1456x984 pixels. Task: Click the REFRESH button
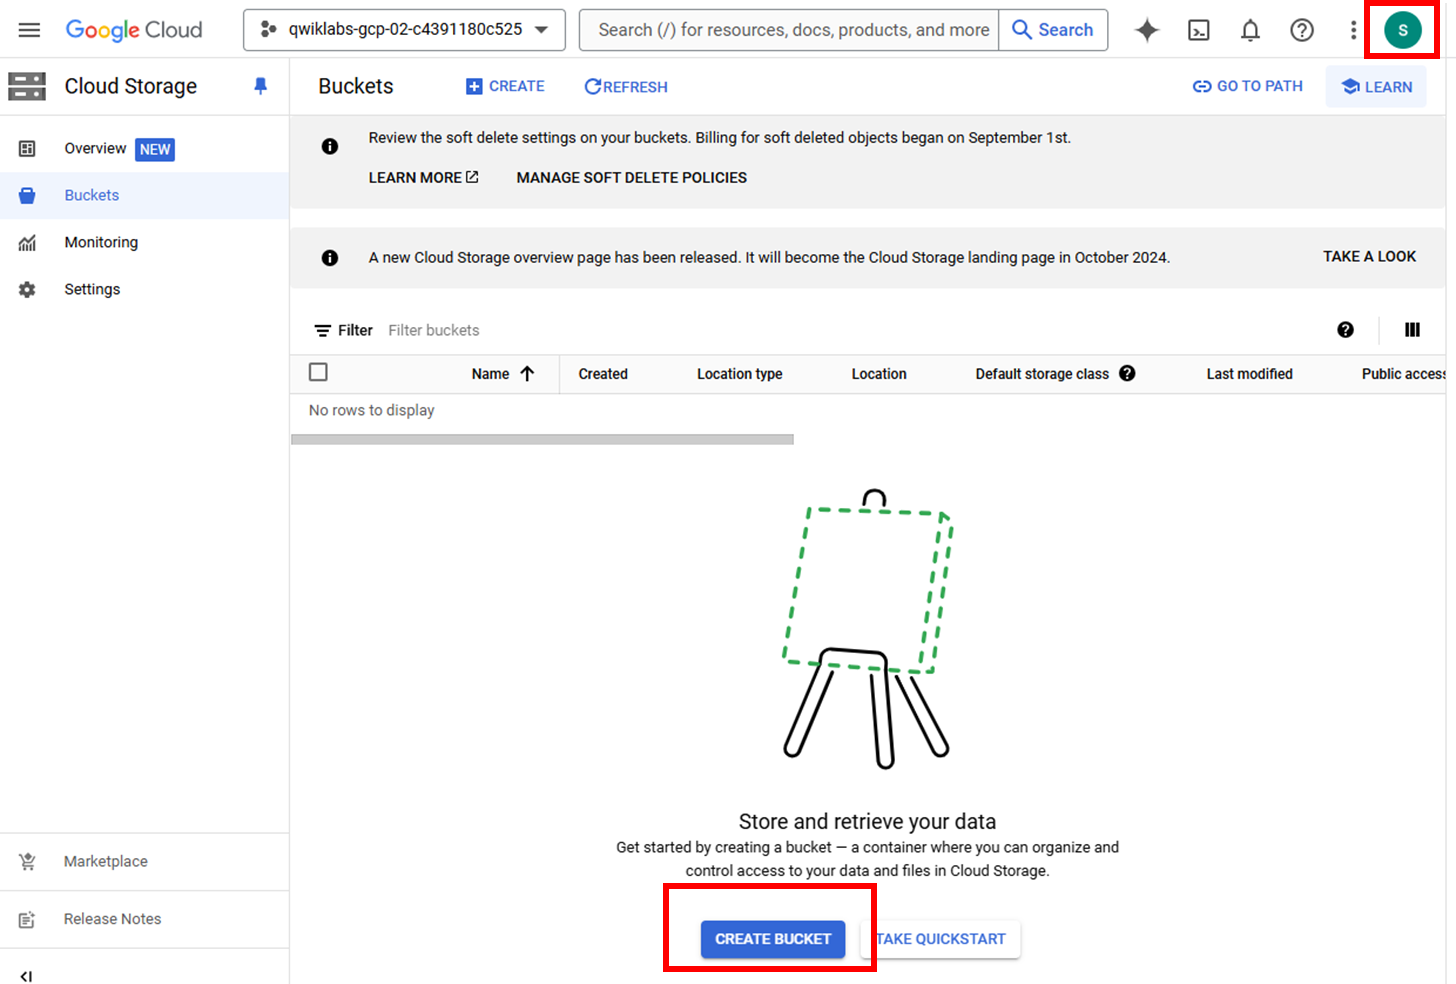click(x=626, y=87)
